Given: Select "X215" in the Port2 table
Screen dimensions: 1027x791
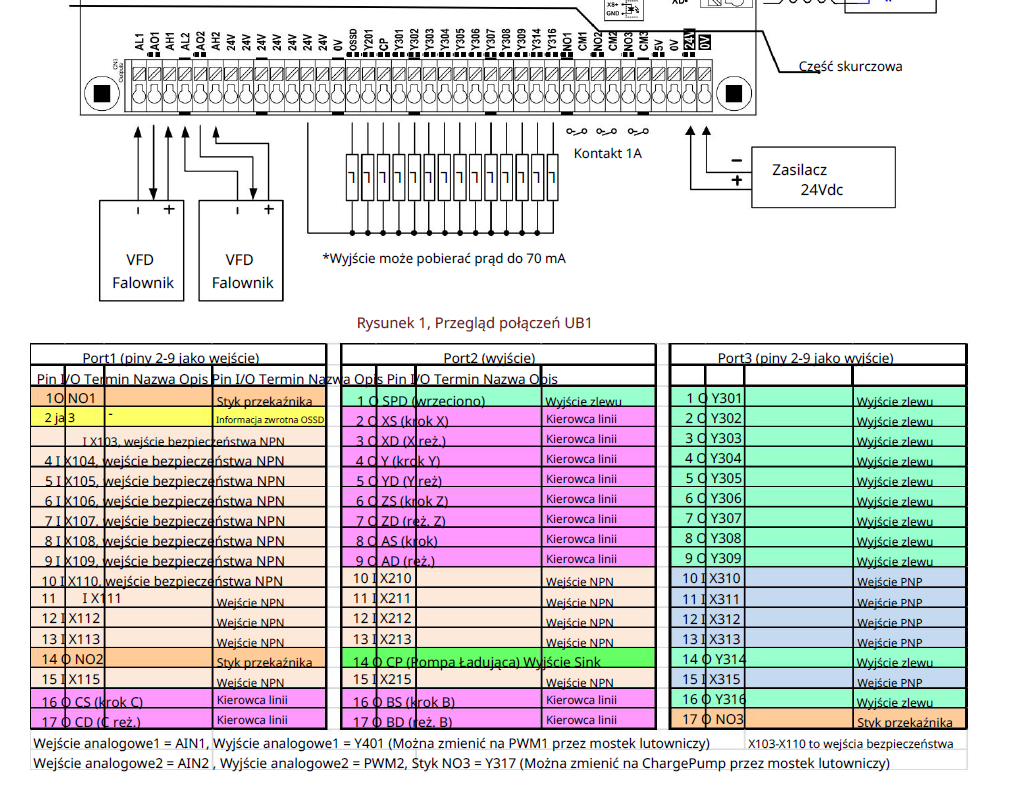Looking at the screenshot, I should point(396,679).
